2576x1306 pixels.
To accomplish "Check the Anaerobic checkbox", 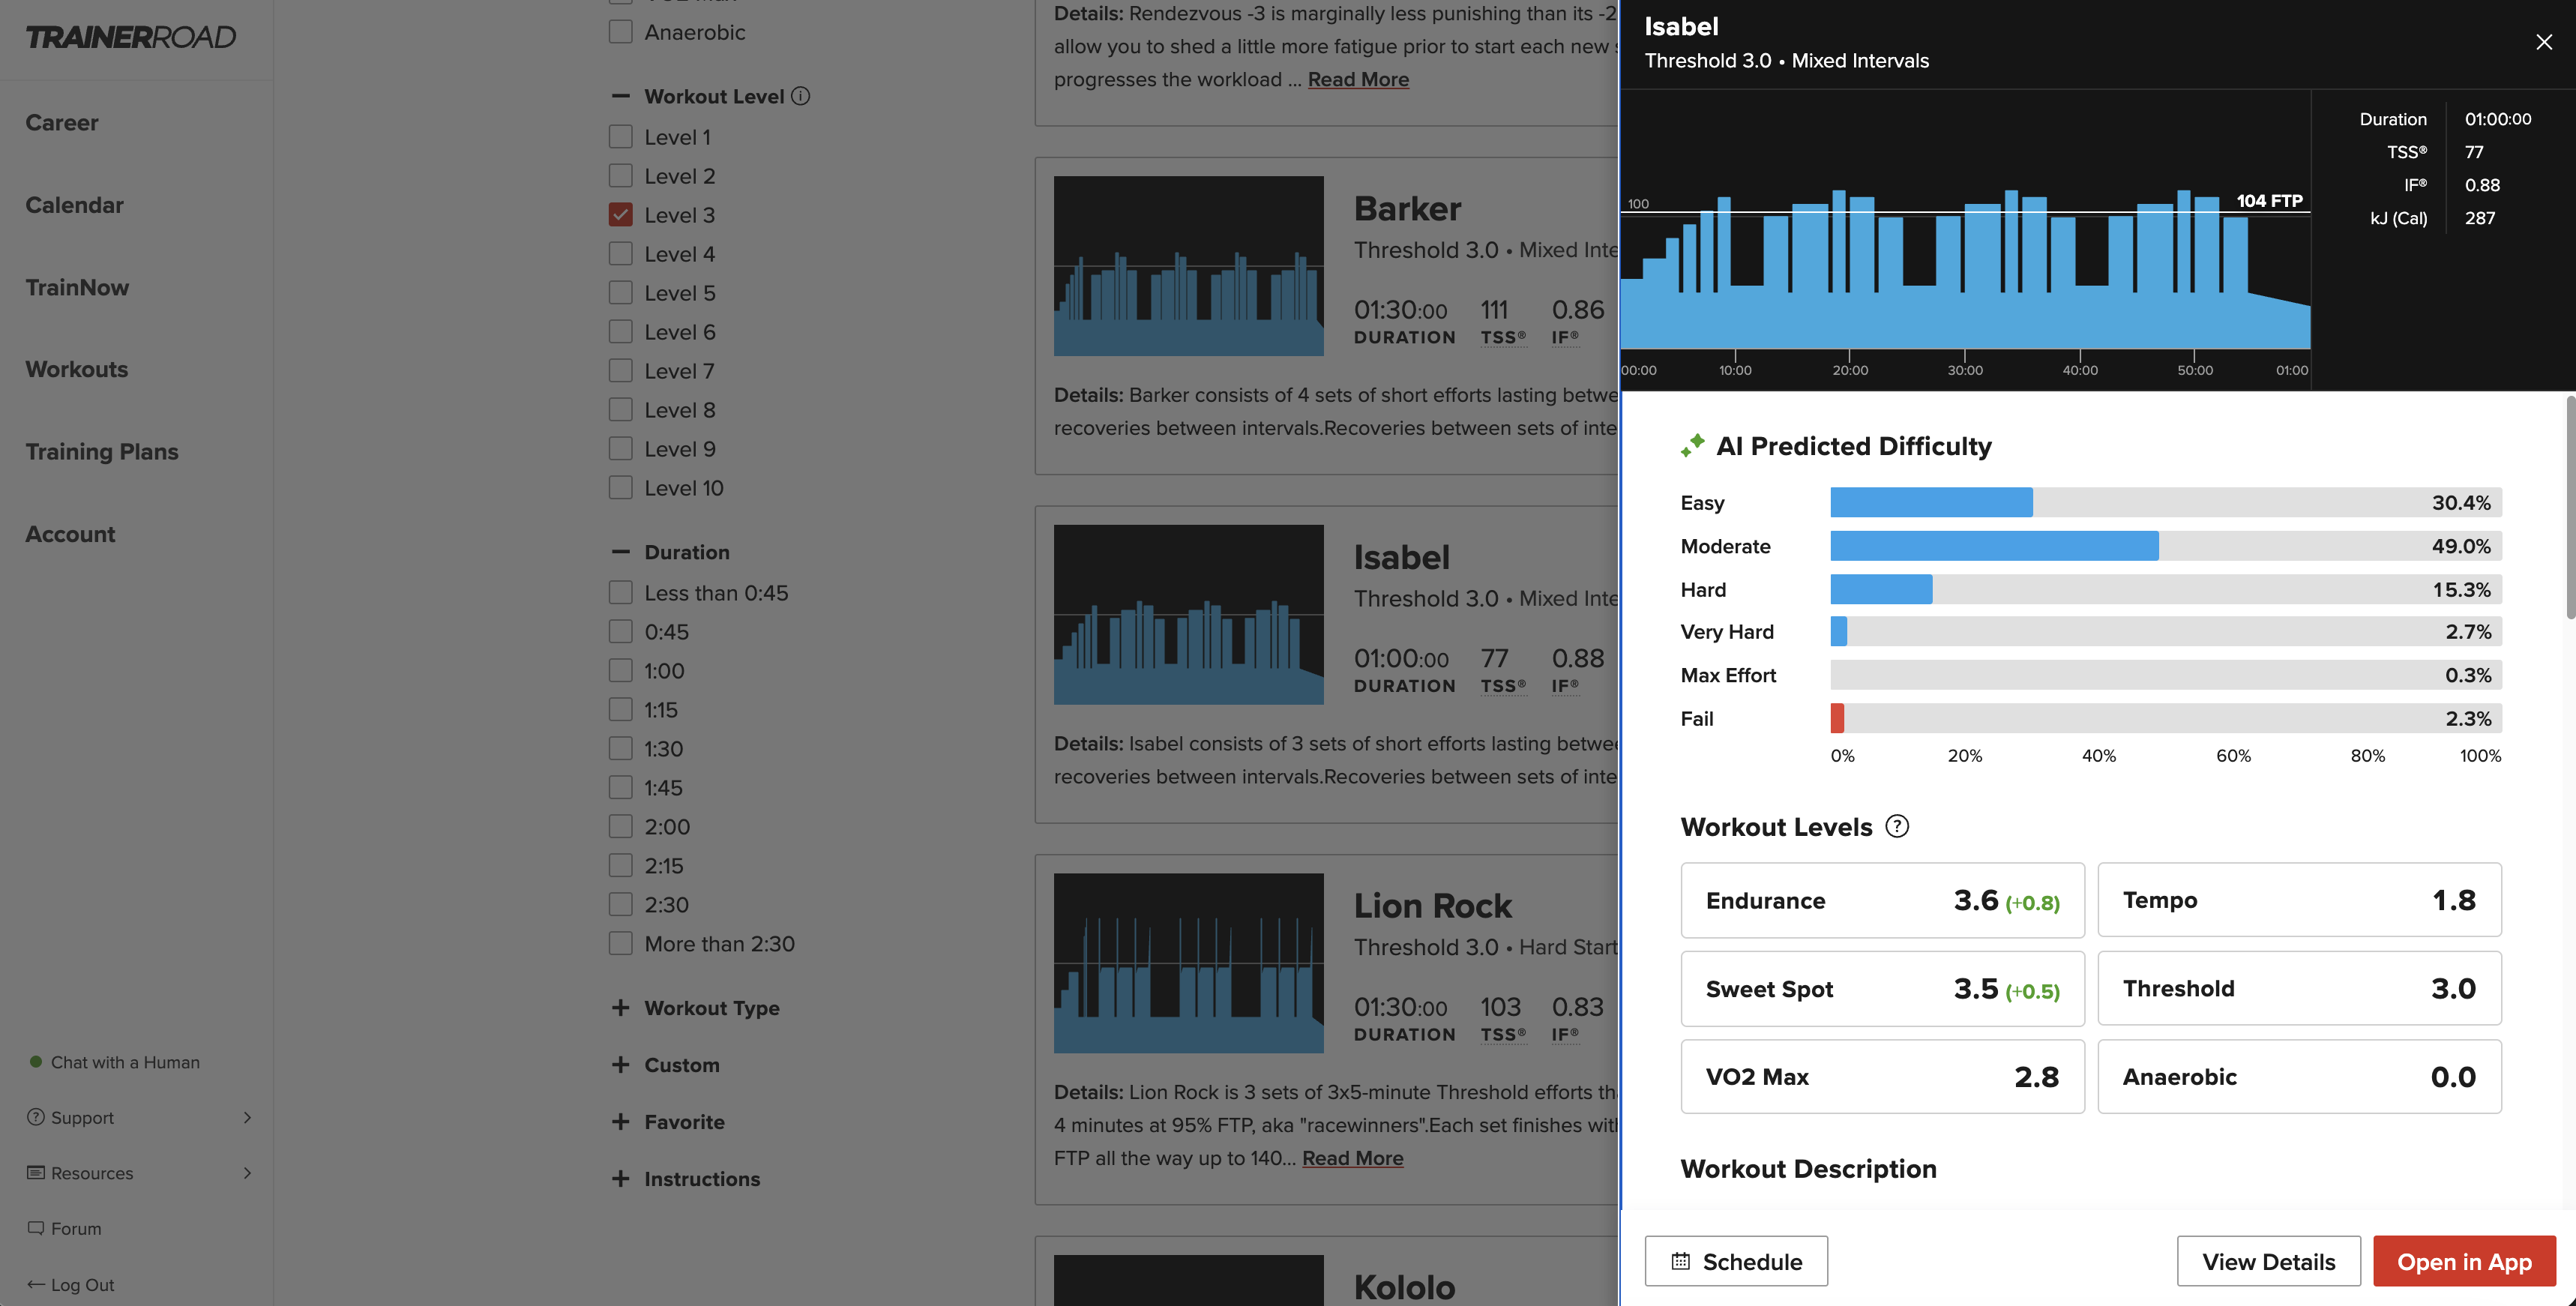I will coord(620,32).
